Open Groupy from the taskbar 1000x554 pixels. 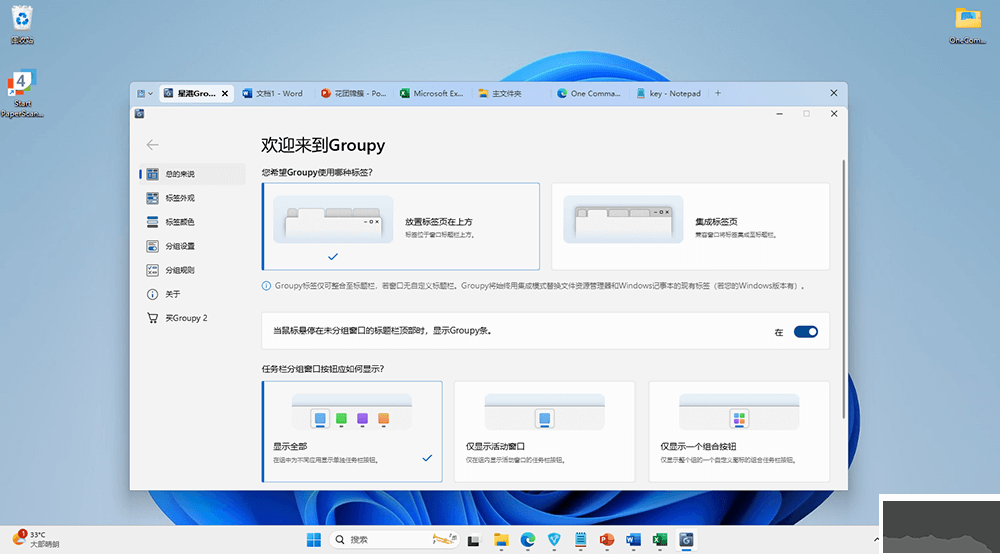click(686, 541)
